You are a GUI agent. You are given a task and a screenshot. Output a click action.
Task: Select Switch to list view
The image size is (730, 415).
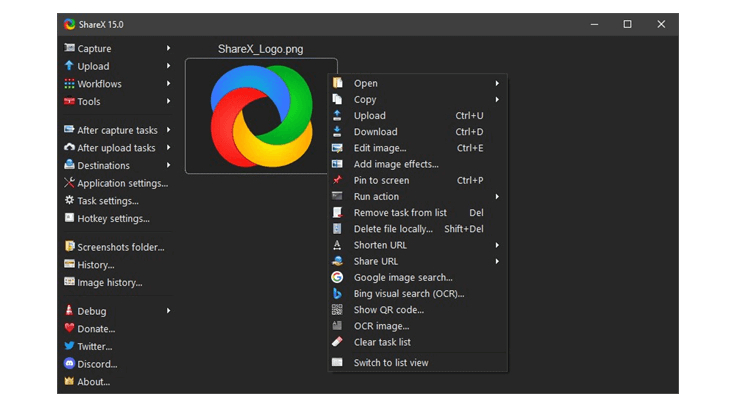(418, 362)
